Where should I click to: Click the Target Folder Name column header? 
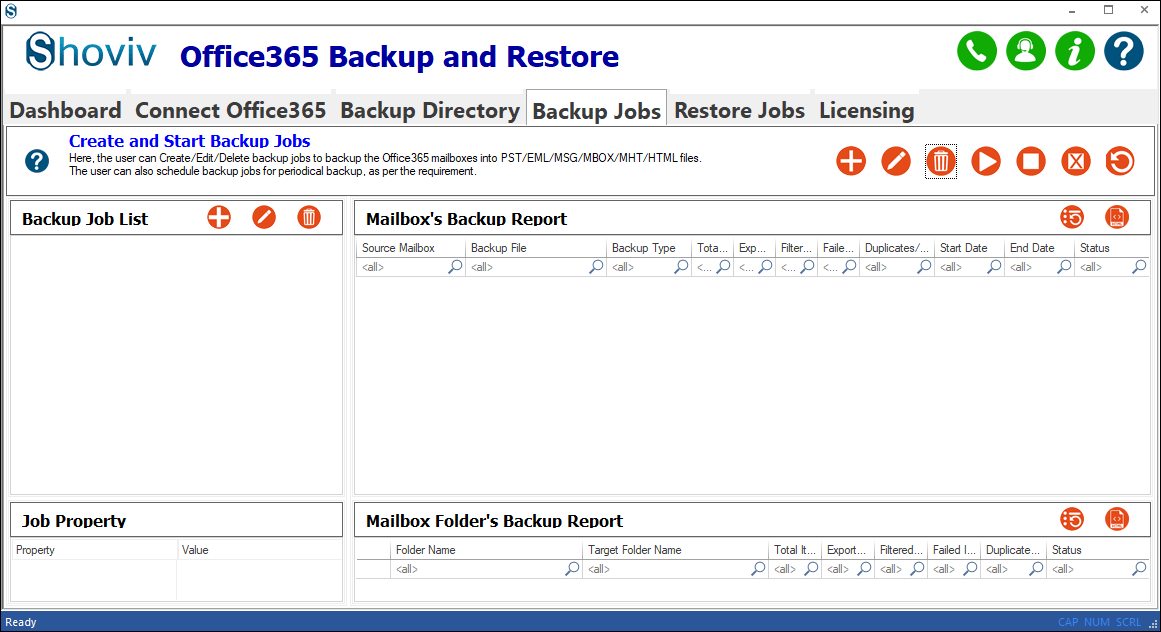pos(676,550)
